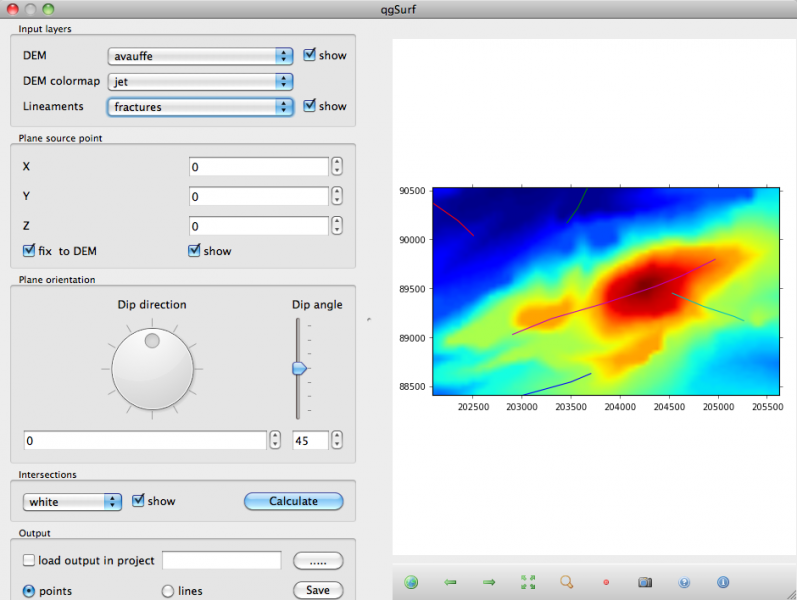Click the green four-arrows pan icon
The image size is (797, 600).
click(528, 582)
